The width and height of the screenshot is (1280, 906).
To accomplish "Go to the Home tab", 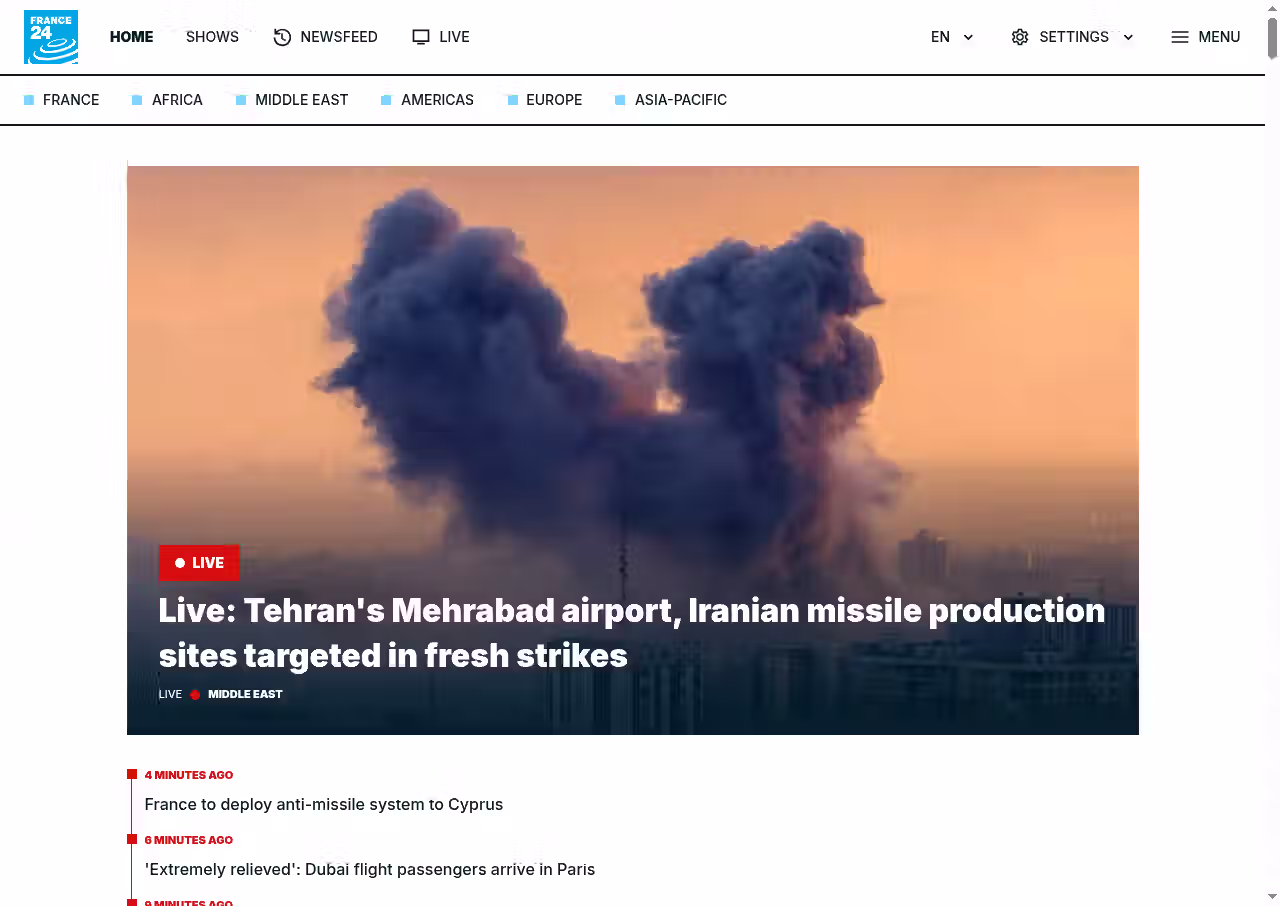I will click(131, 37).
